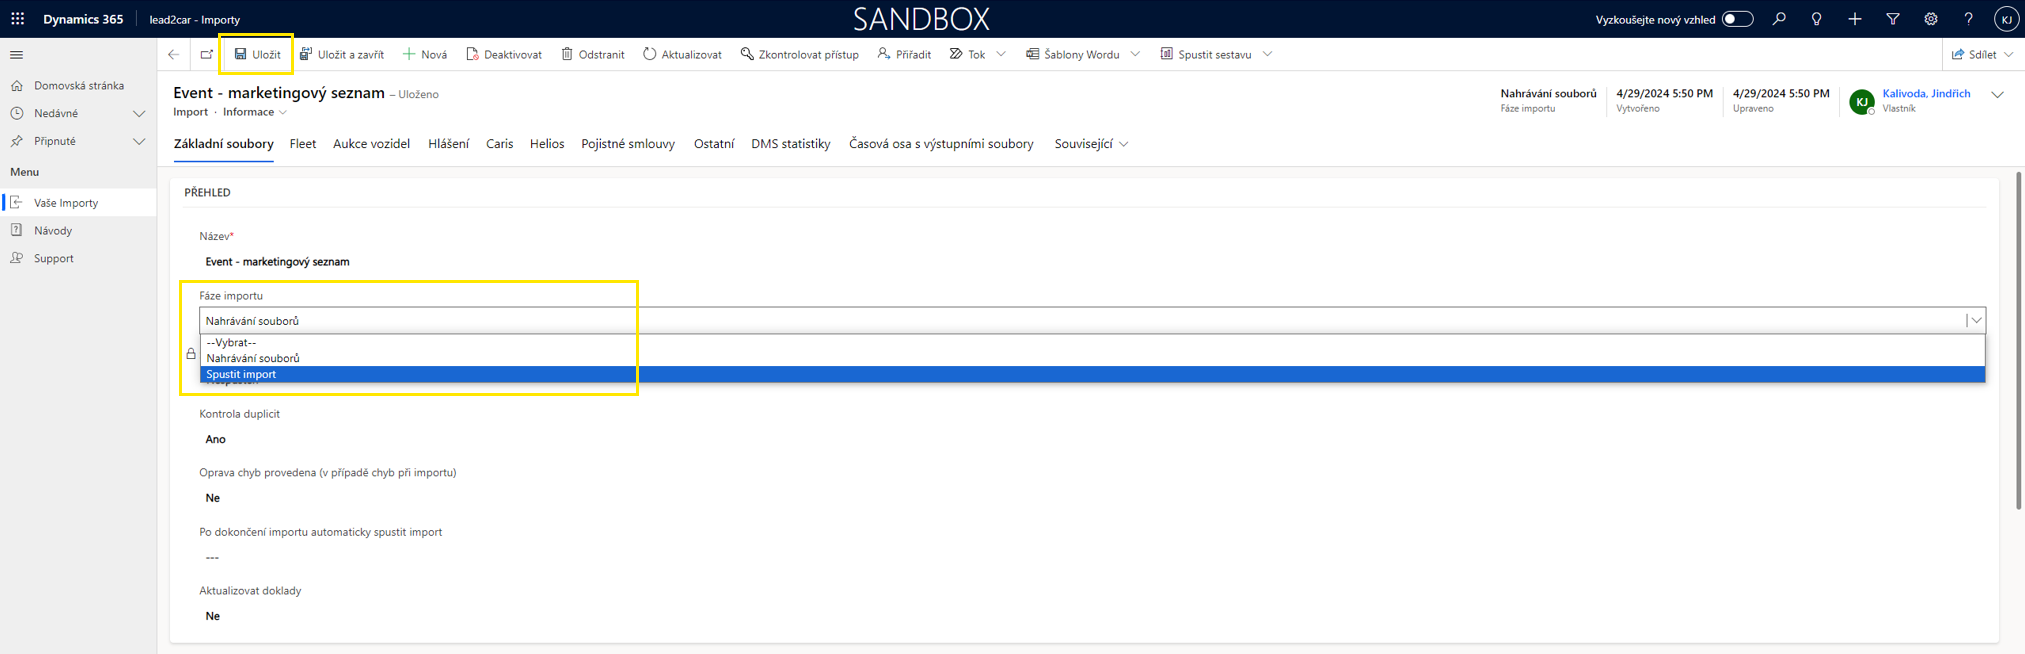Select 'Spustit import' option in list
The width and height of the screenshot is (2025, 654).
pyautogui.click(x=241, y=375)
